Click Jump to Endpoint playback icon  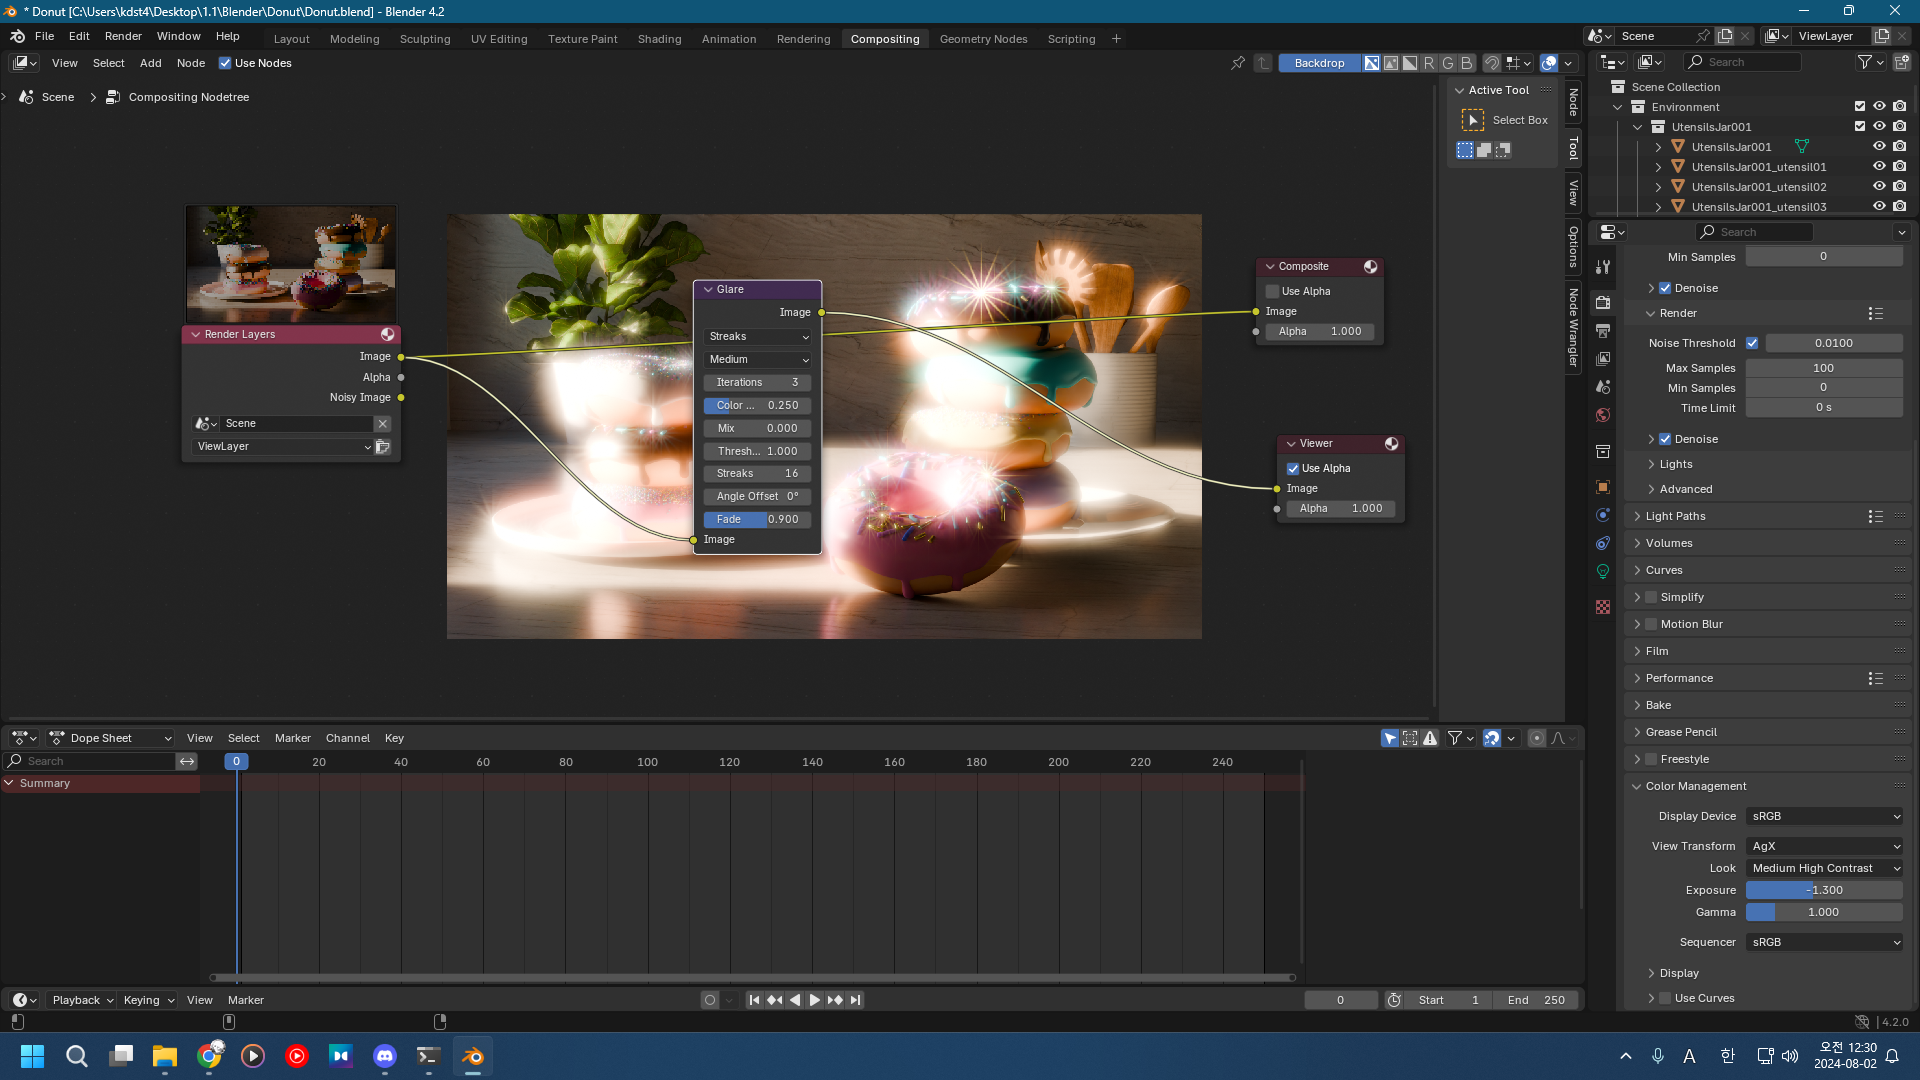click(x=855, y=1000)
